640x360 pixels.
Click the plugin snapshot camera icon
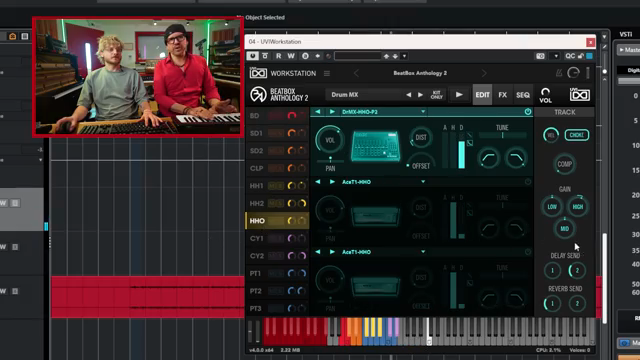(x=540, y=56)
